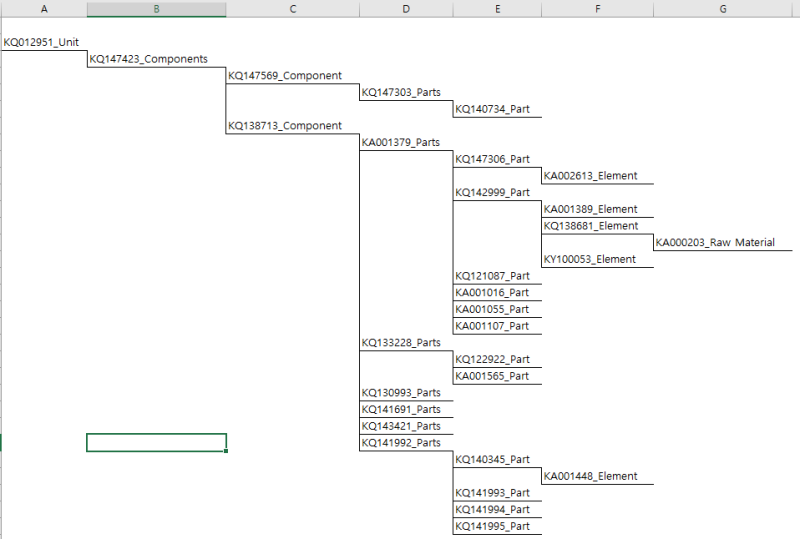Select cell KQ140734_Part
Viewport: 800px width, 539px height.
(x=497, y=109)
